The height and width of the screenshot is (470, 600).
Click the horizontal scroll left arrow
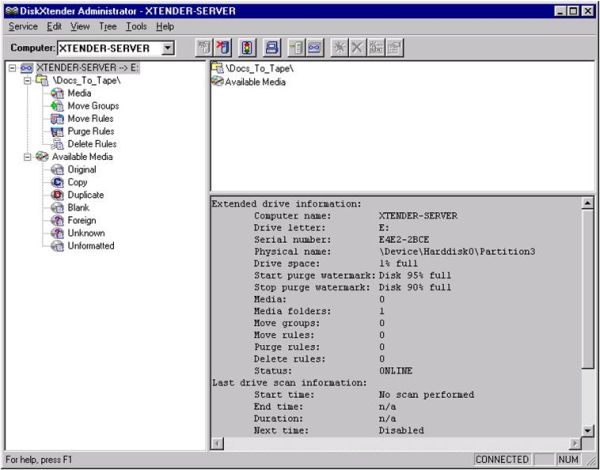click(217, 444)
